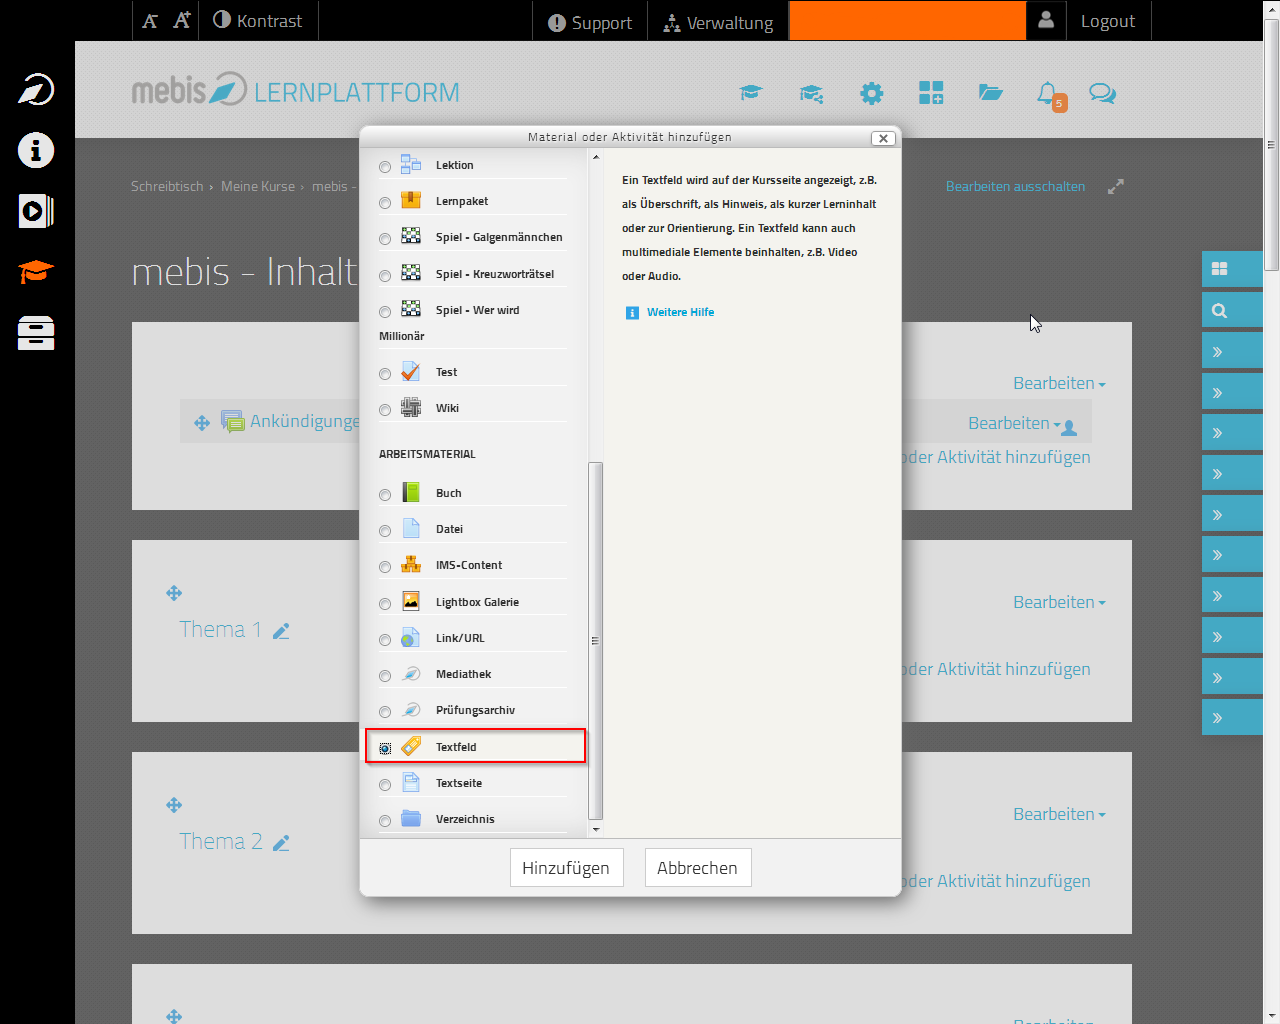Choose the Wiki radio option

point(385,410)
